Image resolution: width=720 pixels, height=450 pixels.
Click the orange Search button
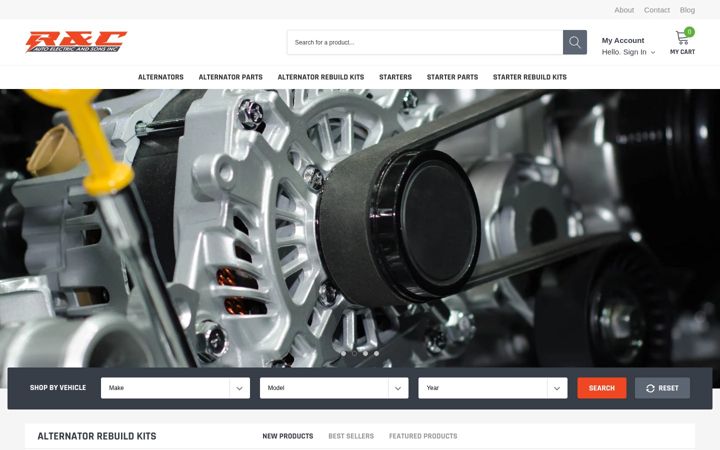coord(602,388)
